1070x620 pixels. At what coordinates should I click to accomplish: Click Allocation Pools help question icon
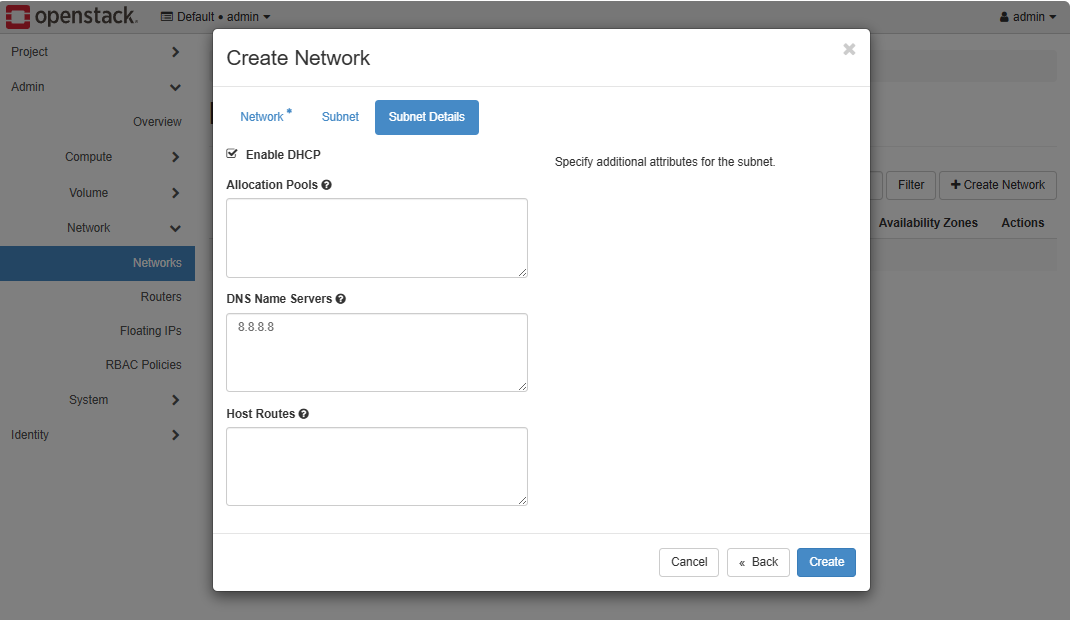pos(327,185)
